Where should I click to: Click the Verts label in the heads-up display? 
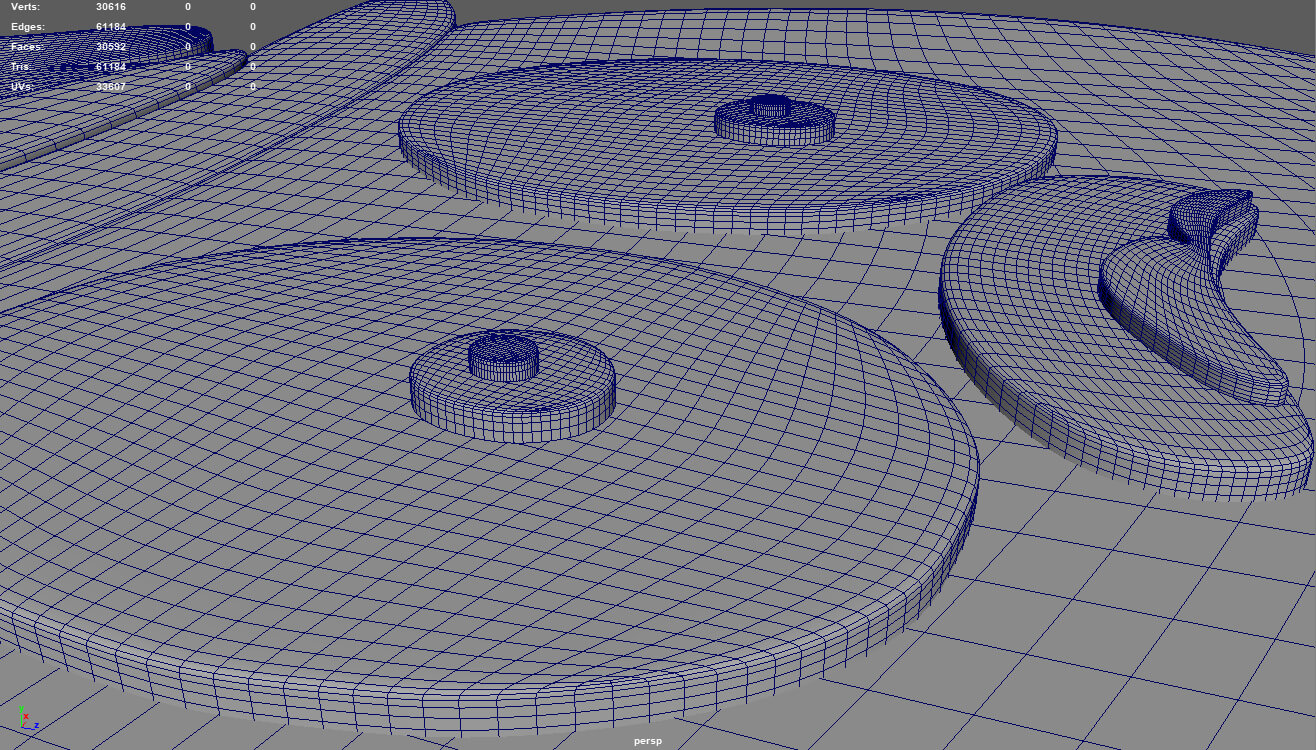tap(25, 7)
